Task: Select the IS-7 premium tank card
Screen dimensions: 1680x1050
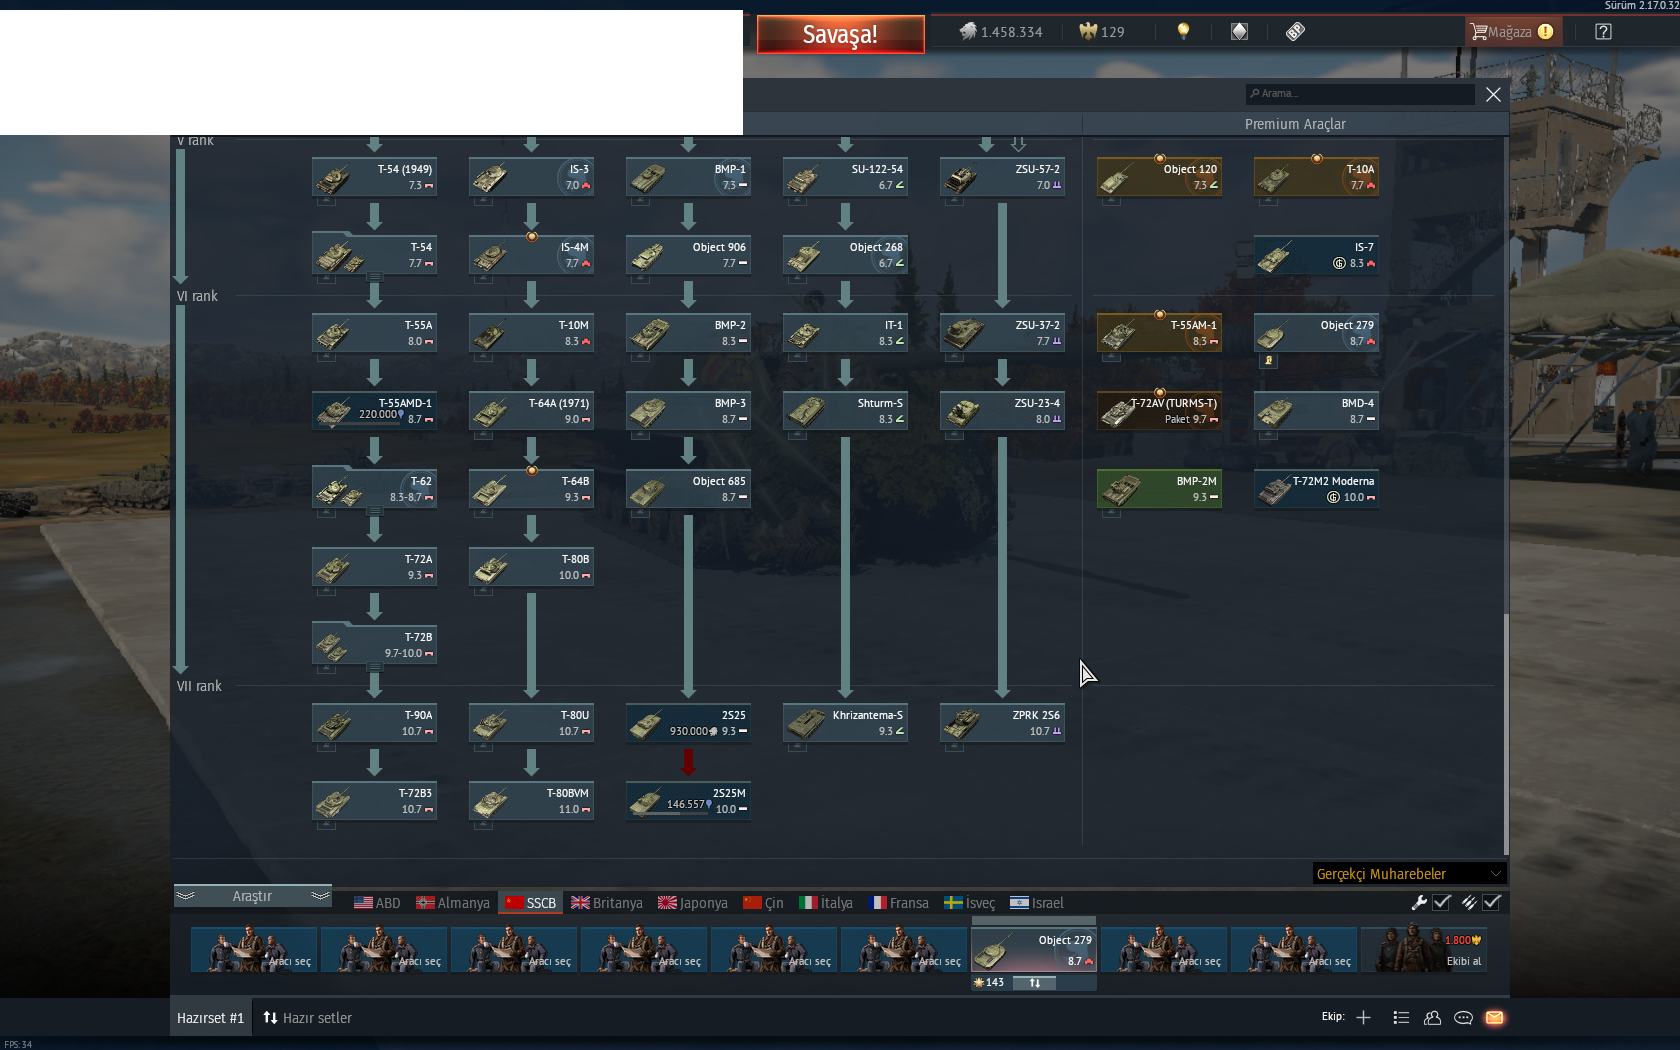Action: (1316, 255)
